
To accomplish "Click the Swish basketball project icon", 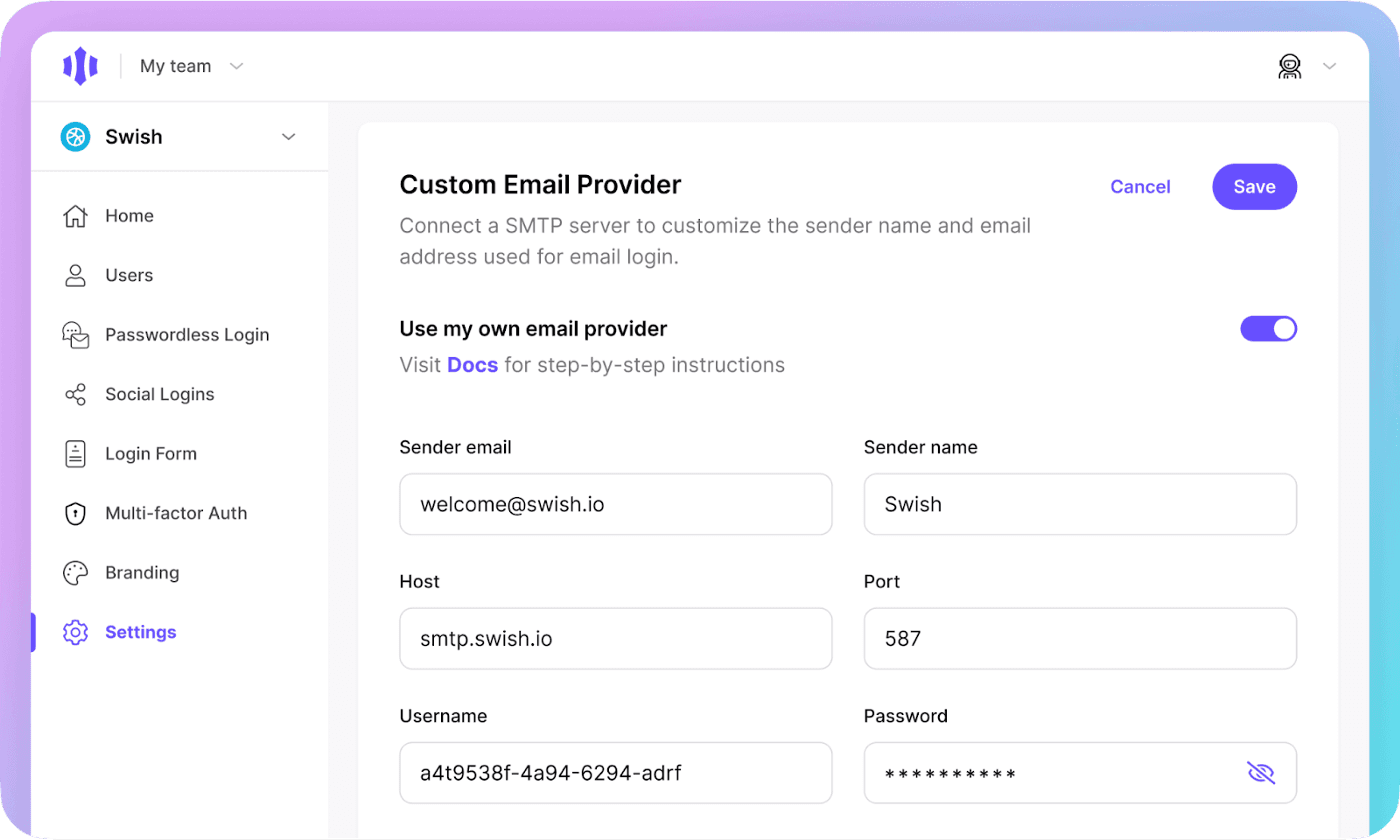I will pos(75,137).
